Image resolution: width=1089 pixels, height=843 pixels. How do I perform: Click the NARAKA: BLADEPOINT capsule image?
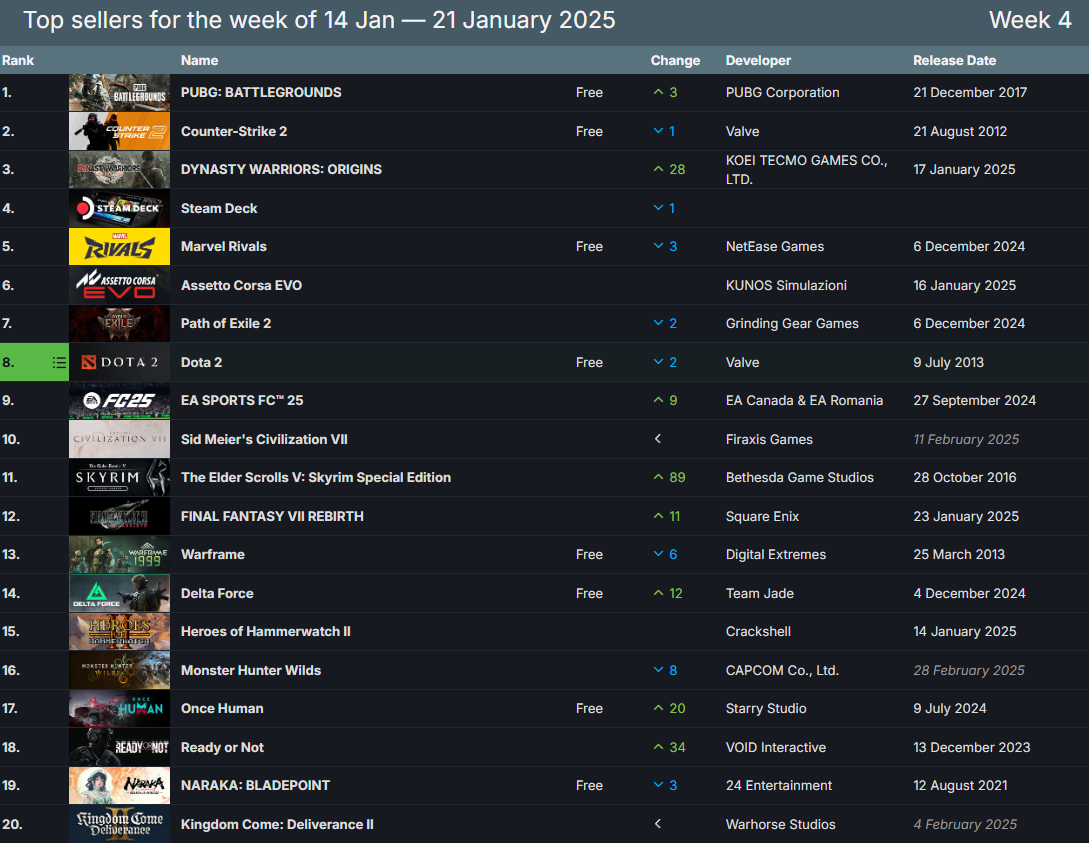coord(119,785)
